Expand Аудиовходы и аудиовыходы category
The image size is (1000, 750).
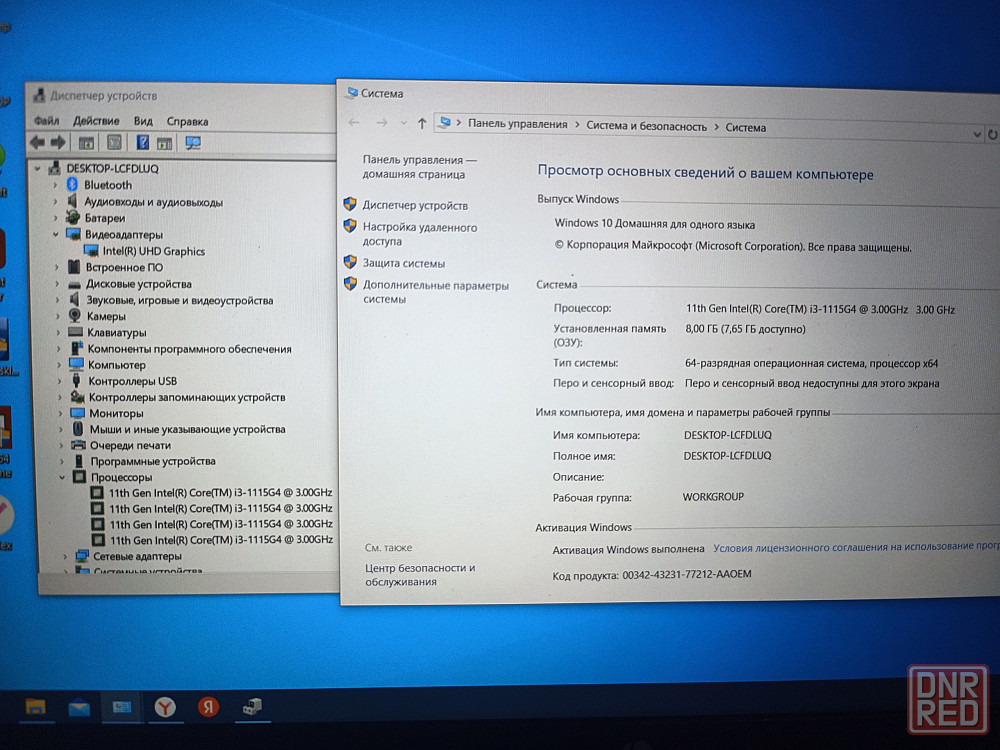tap(55, 202)
